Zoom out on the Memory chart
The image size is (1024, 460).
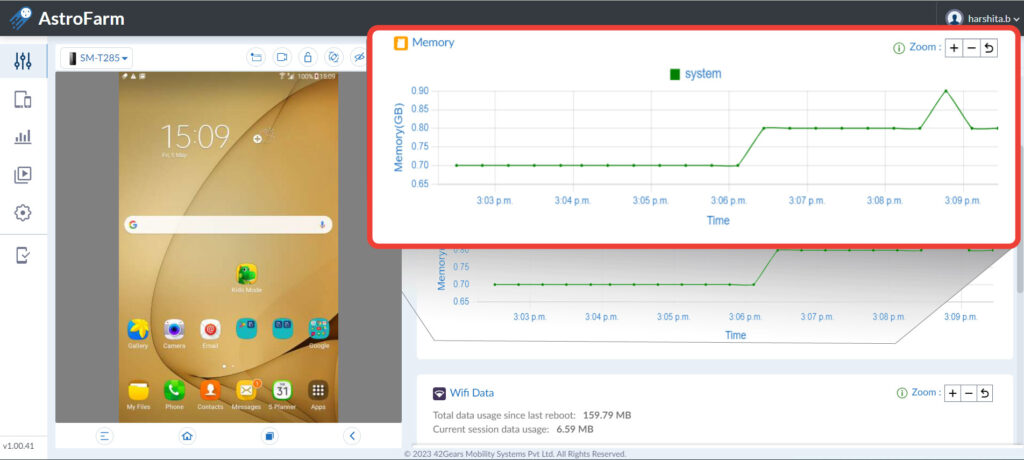(972, 48)
